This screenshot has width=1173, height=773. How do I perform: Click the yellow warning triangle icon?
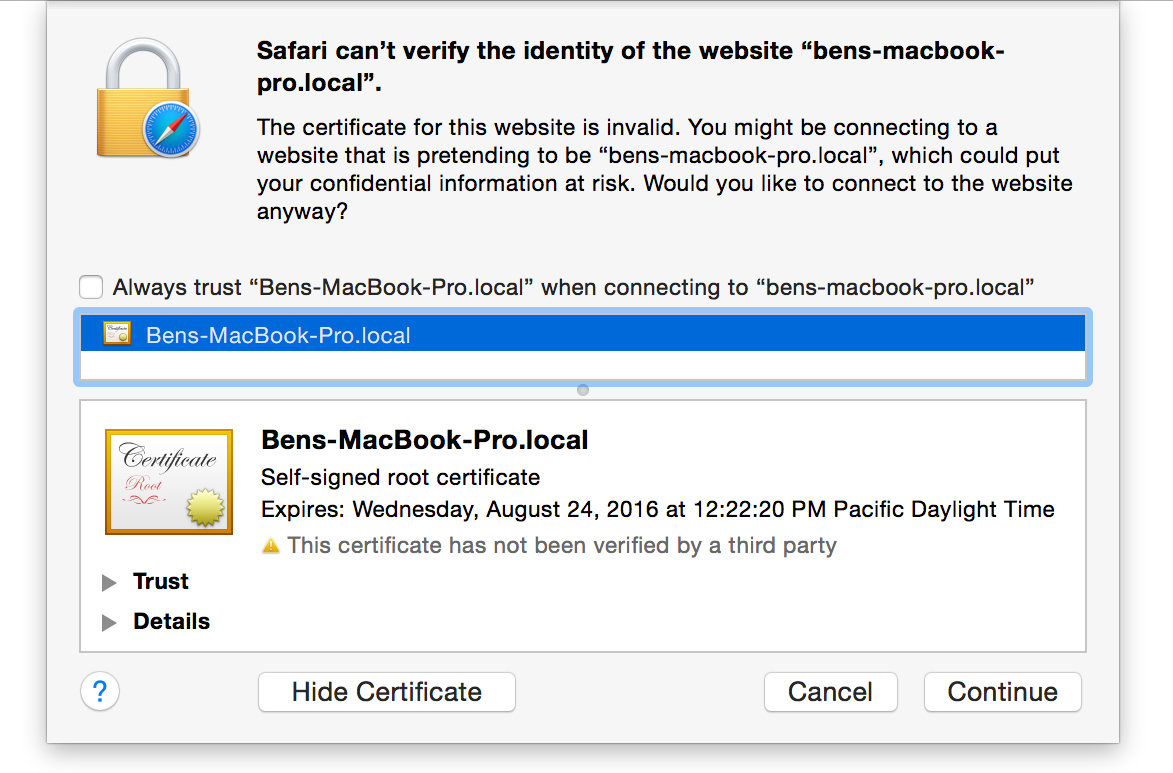pos(270,546)
